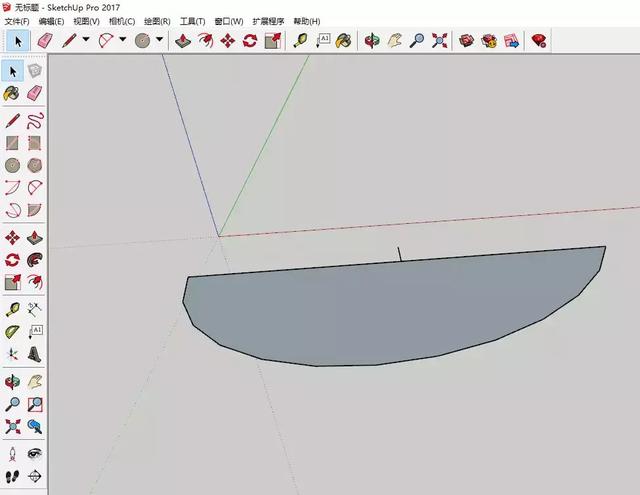Click Tape Measure in the top toolbar

pyautogui.click(x=301, y=40)
